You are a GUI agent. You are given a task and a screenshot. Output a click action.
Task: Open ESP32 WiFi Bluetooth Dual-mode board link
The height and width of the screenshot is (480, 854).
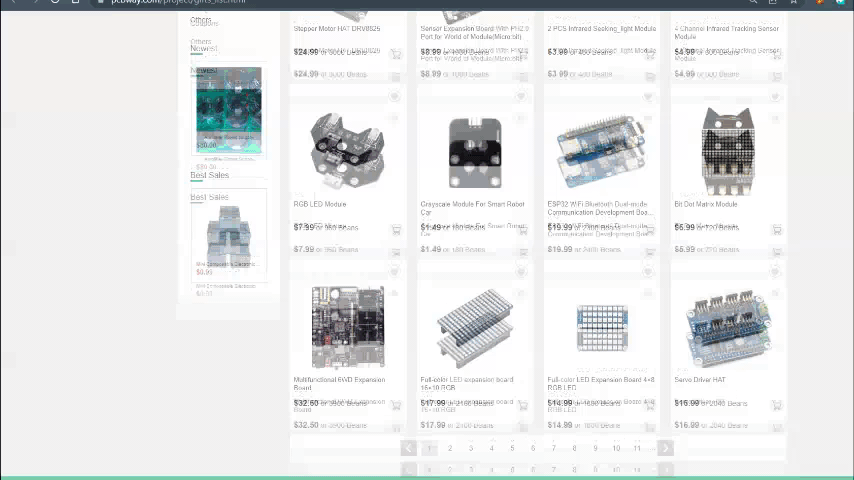click(600, 208)
